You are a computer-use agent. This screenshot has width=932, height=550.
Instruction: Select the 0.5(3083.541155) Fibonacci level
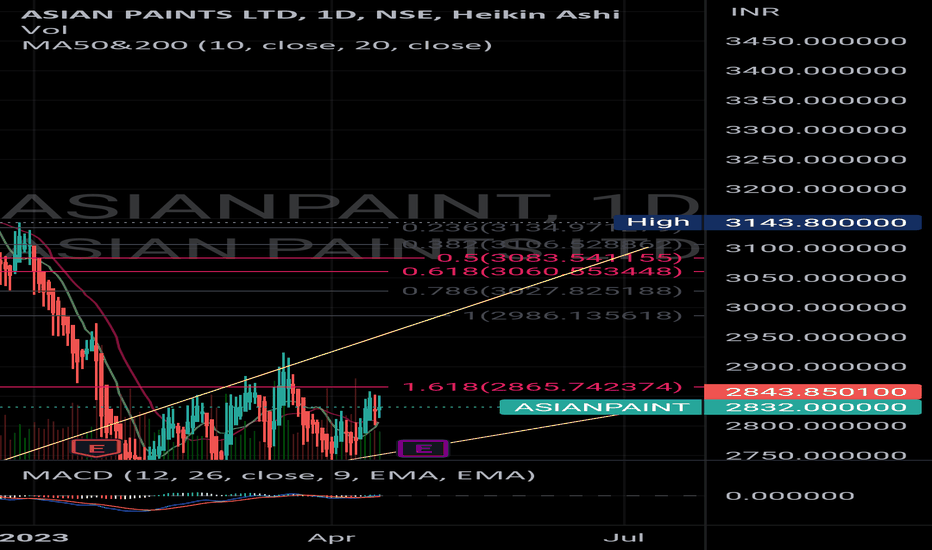pyautogui.click(x=559, y=258)
